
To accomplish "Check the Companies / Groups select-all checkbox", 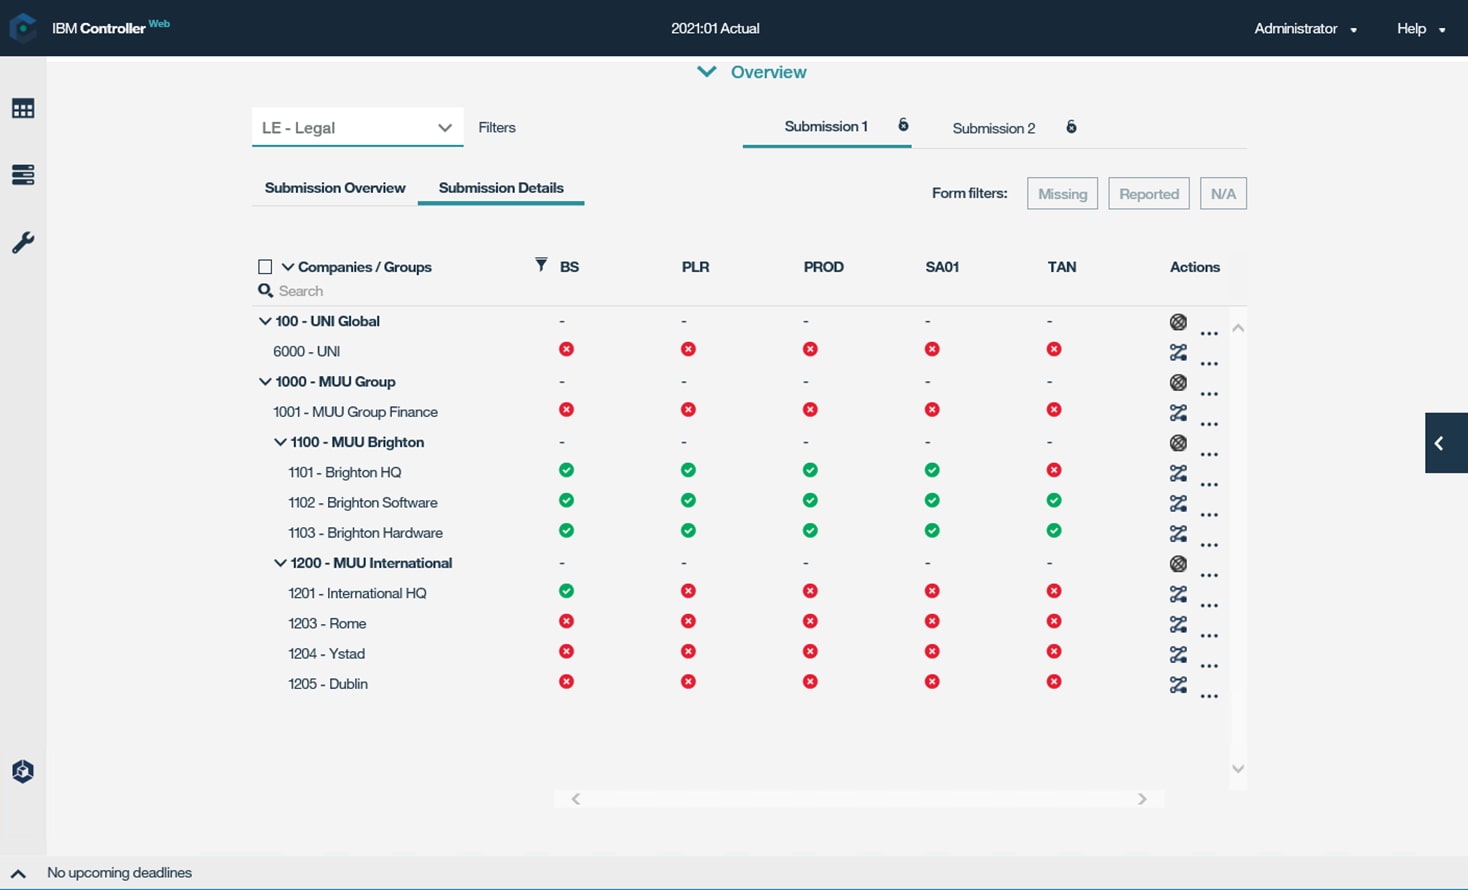I will pyautogui.click(x=265, y=267).
